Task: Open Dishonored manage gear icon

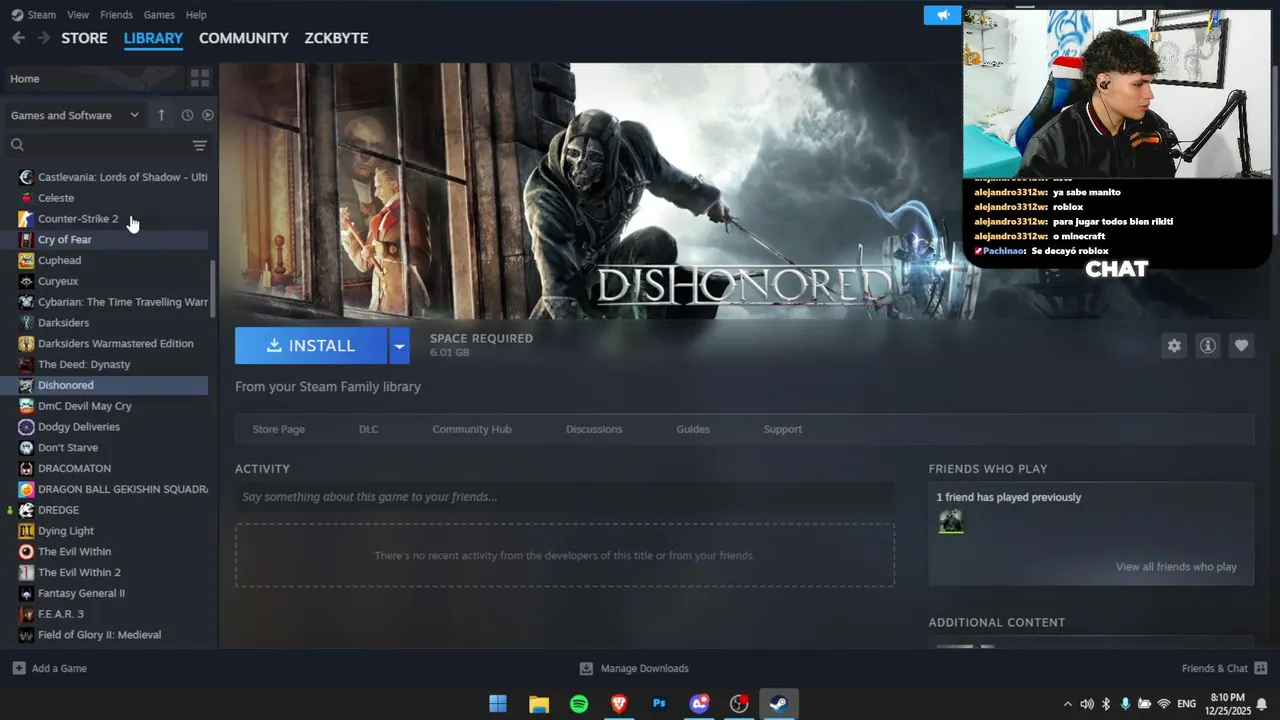Action: click(x=1174, y=345)
